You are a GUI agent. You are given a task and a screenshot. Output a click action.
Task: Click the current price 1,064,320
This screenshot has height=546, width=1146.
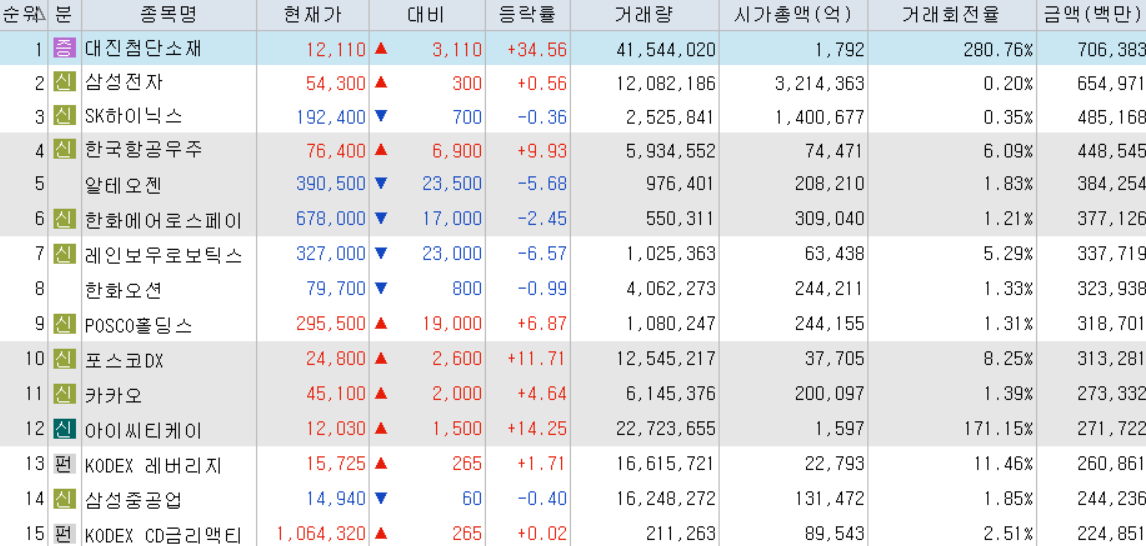[x=322, y=534]
